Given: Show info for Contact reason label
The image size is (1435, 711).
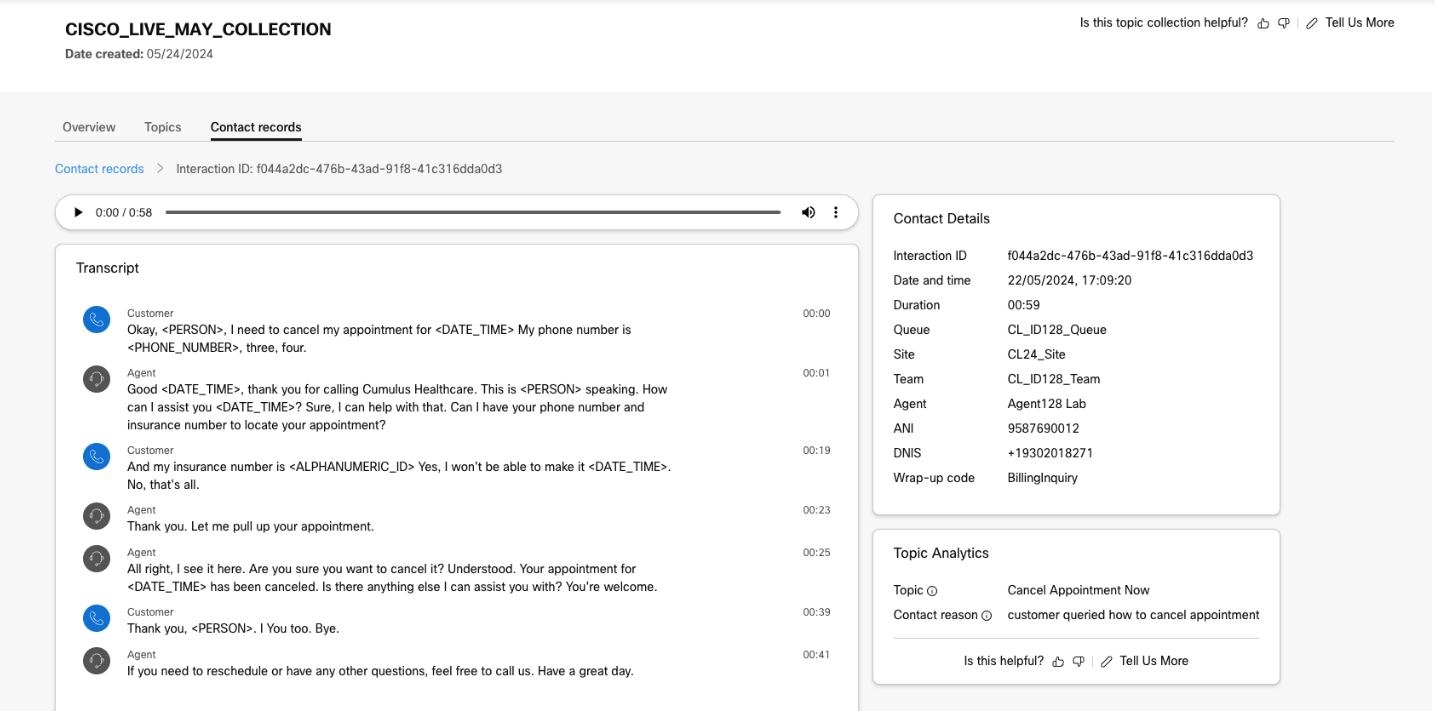Looking at the screenshot, I should (986, 616).
